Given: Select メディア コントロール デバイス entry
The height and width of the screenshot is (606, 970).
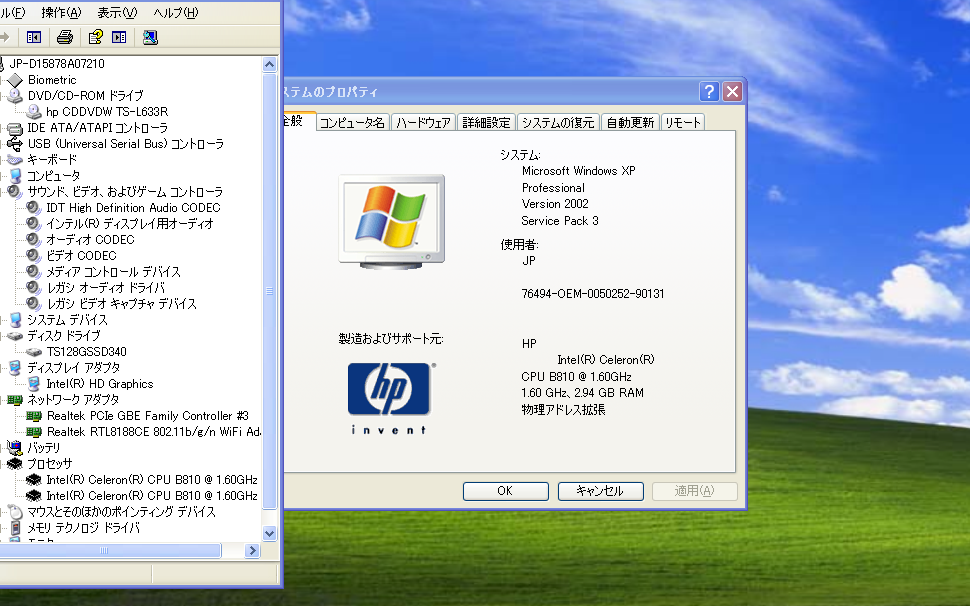Looking at the screenshot, I should click(x=113, y=272).
